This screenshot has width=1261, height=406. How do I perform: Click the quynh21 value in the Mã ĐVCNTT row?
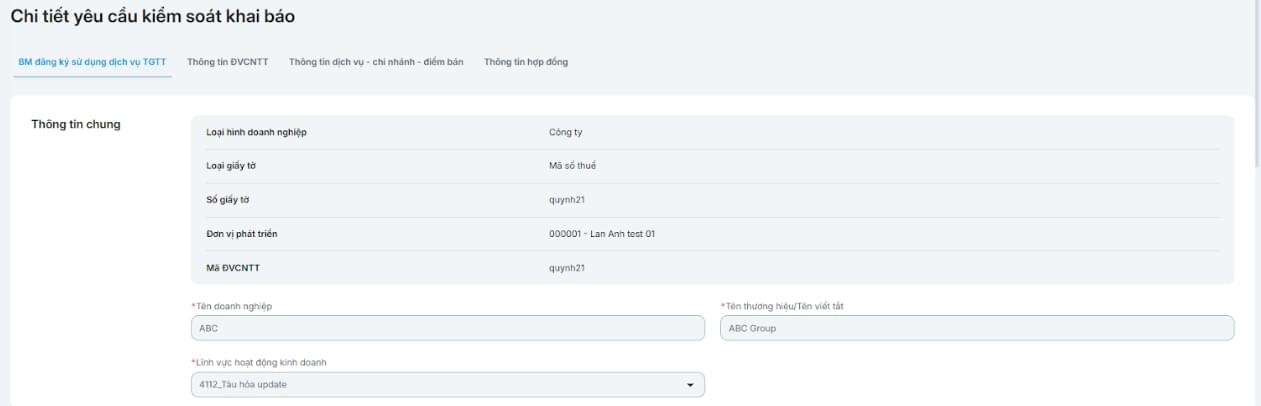(567, 268)
